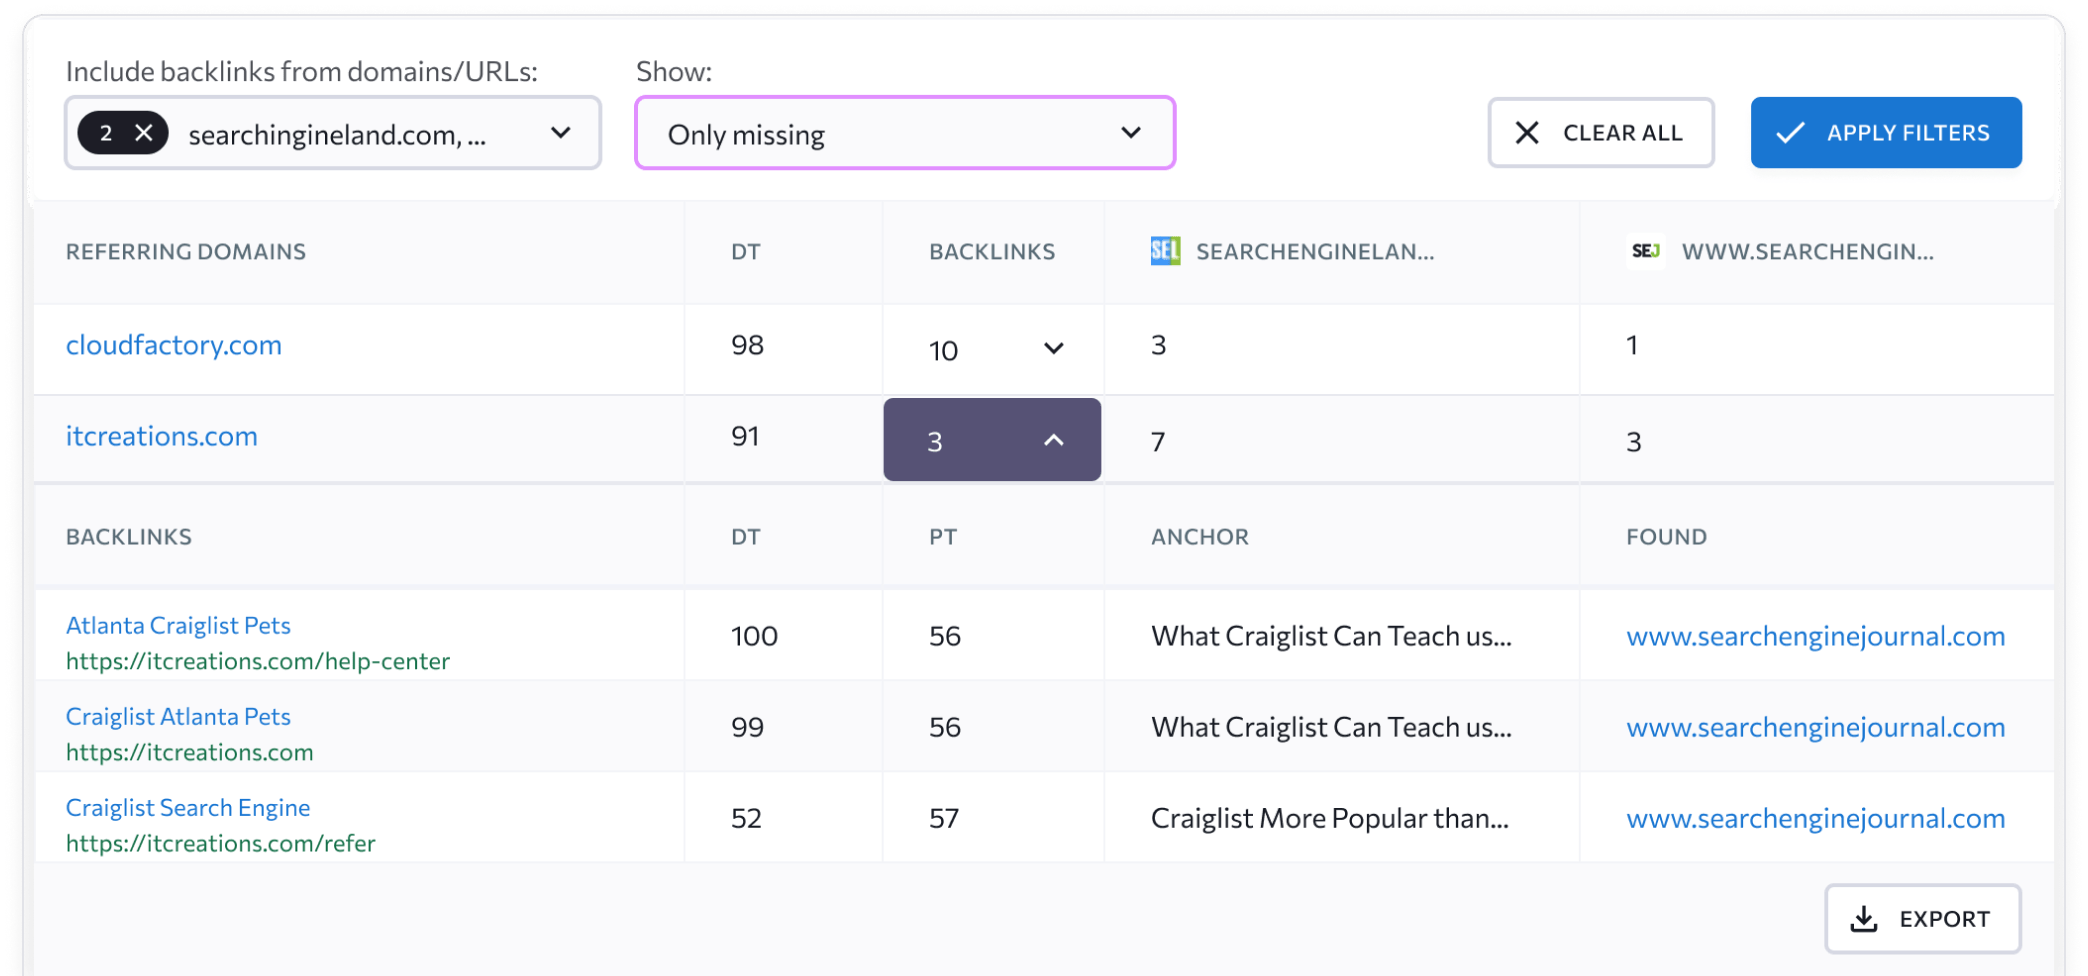2088x976 pixels.
Task: Click the https://itcreations.com/help-center URL
Action: tap(258, 661)
